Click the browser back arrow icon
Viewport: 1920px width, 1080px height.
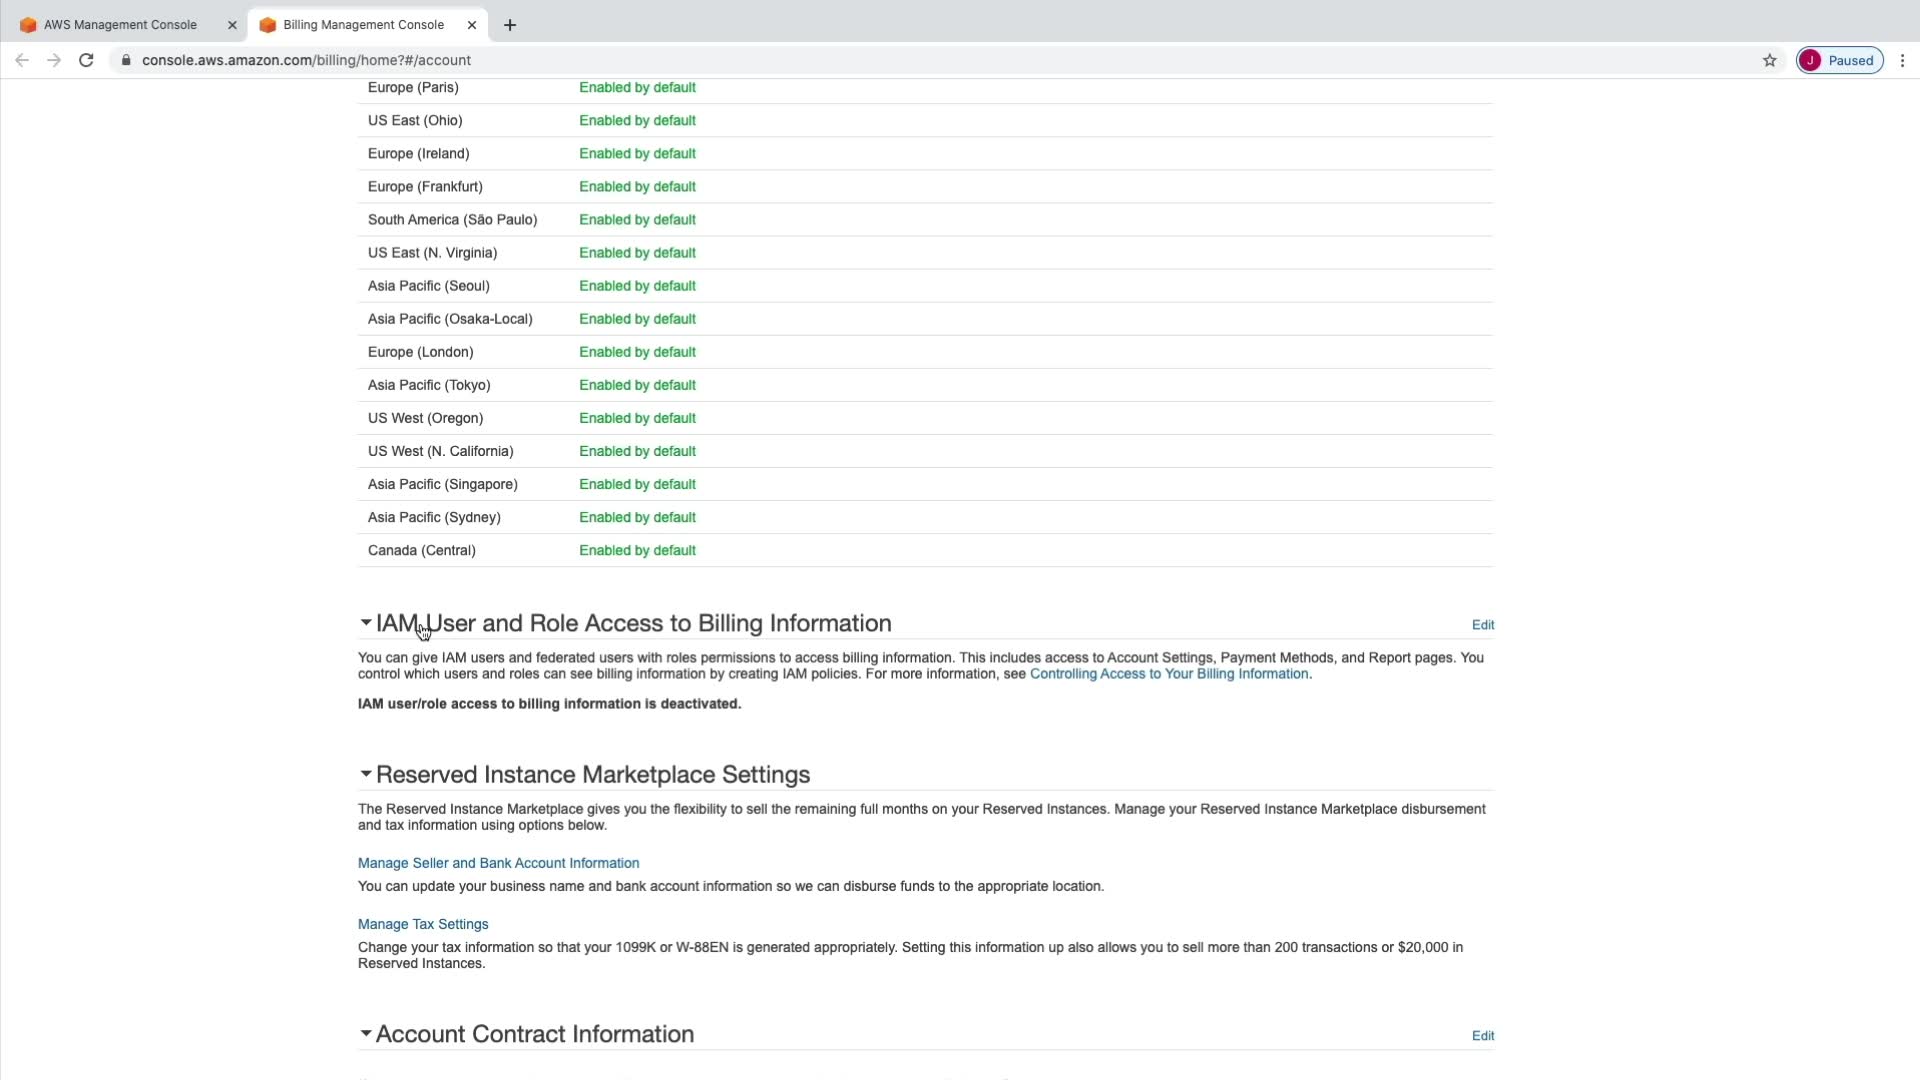pyautogui.click(x=22, y=60)
